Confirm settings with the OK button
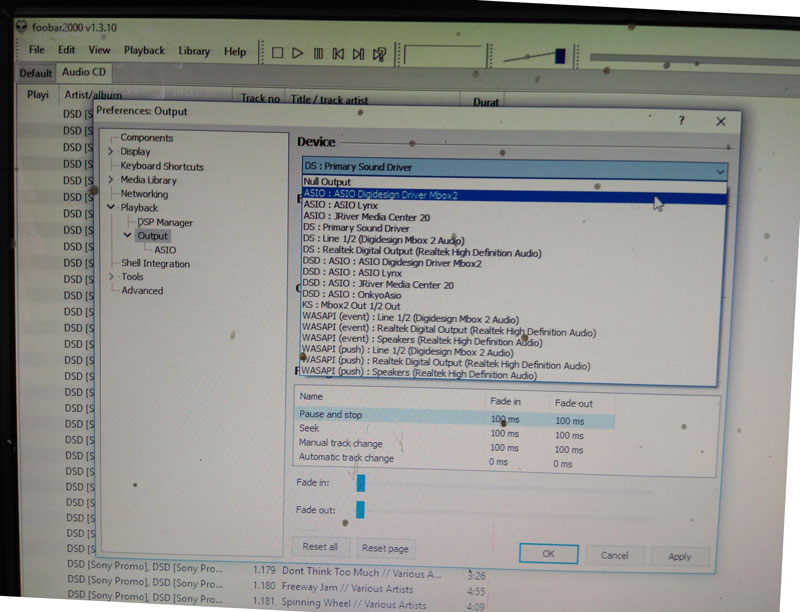The image size is (800, 612). point(548,554)
